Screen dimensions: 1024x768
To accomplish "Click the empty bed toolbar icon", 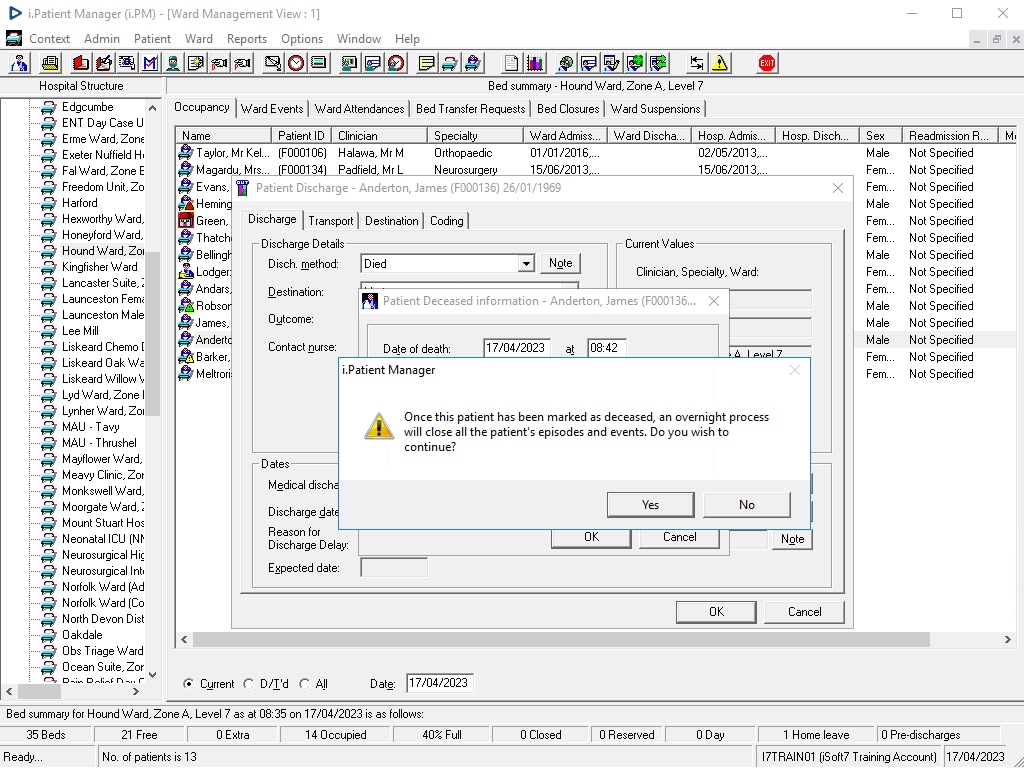I will coord(450,63).
